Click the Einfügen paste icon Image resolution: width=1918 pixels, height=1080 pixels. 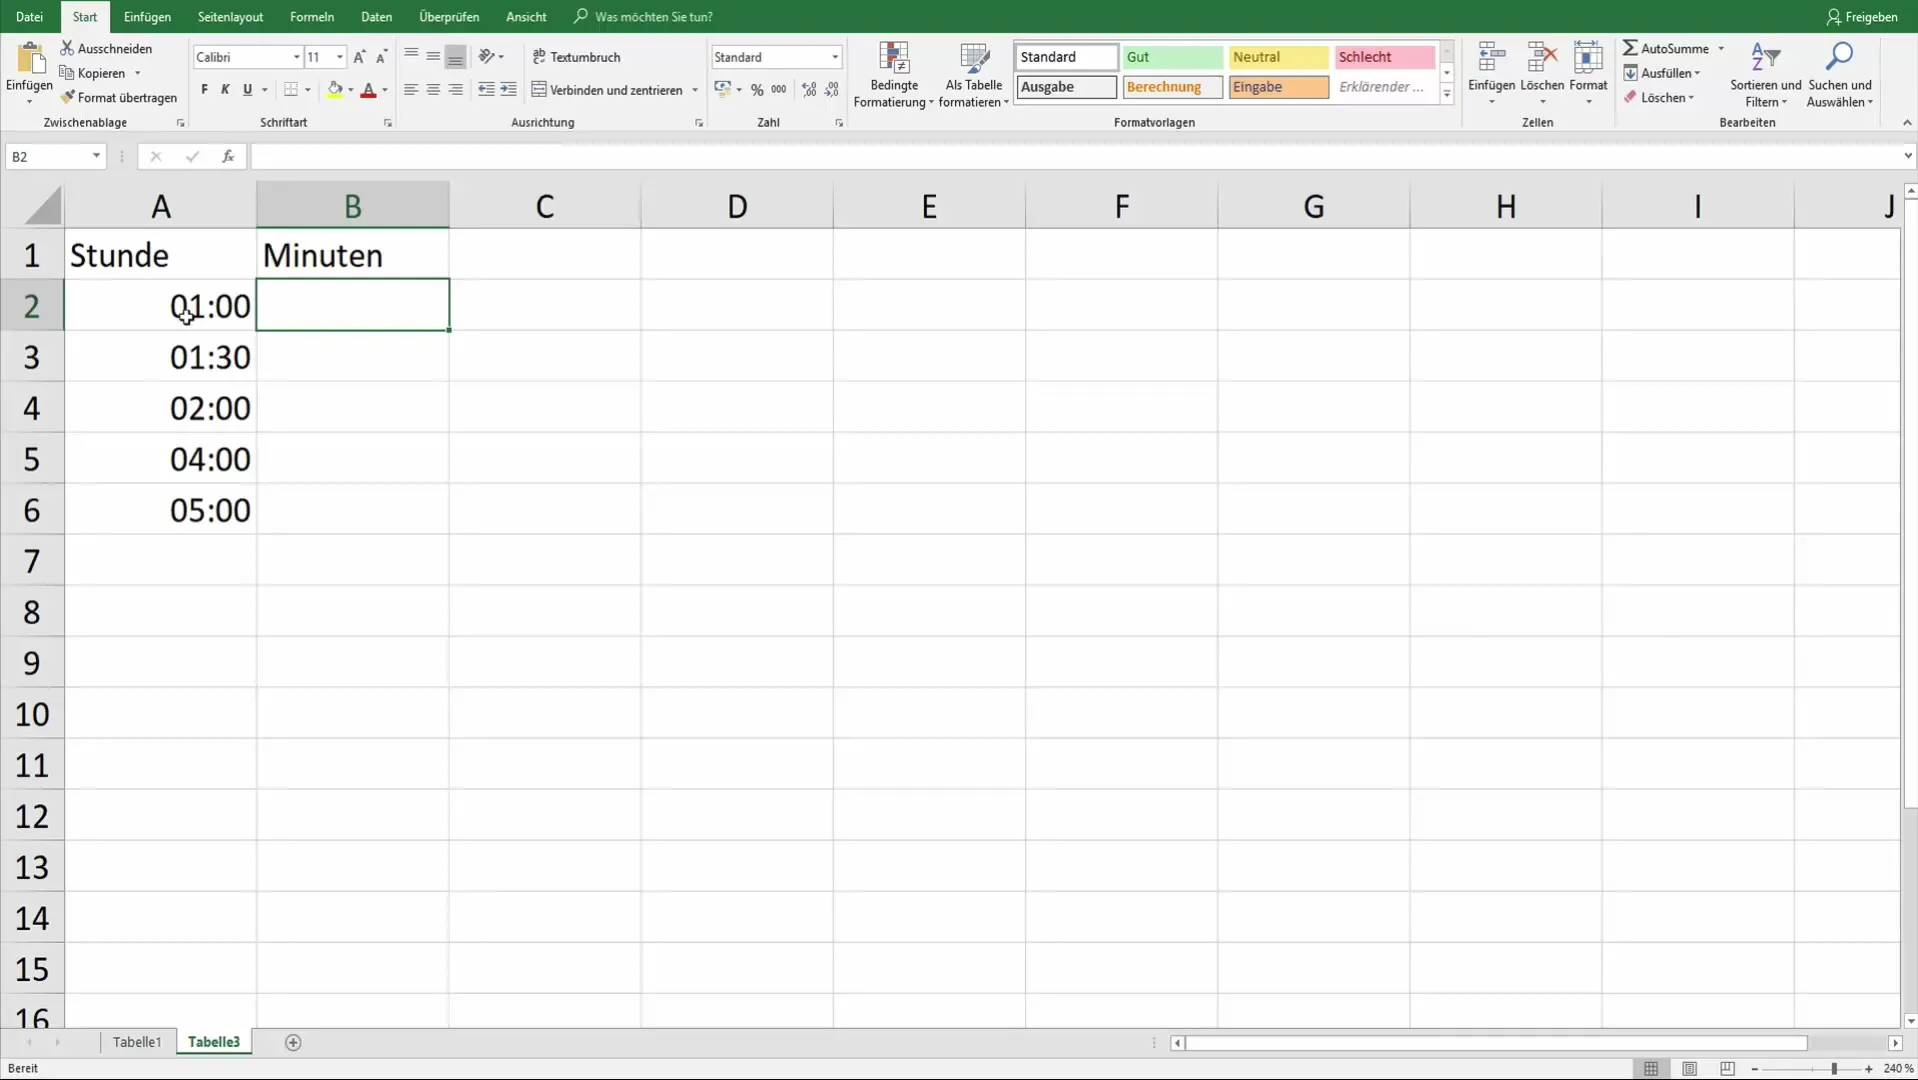pos(30,60)
